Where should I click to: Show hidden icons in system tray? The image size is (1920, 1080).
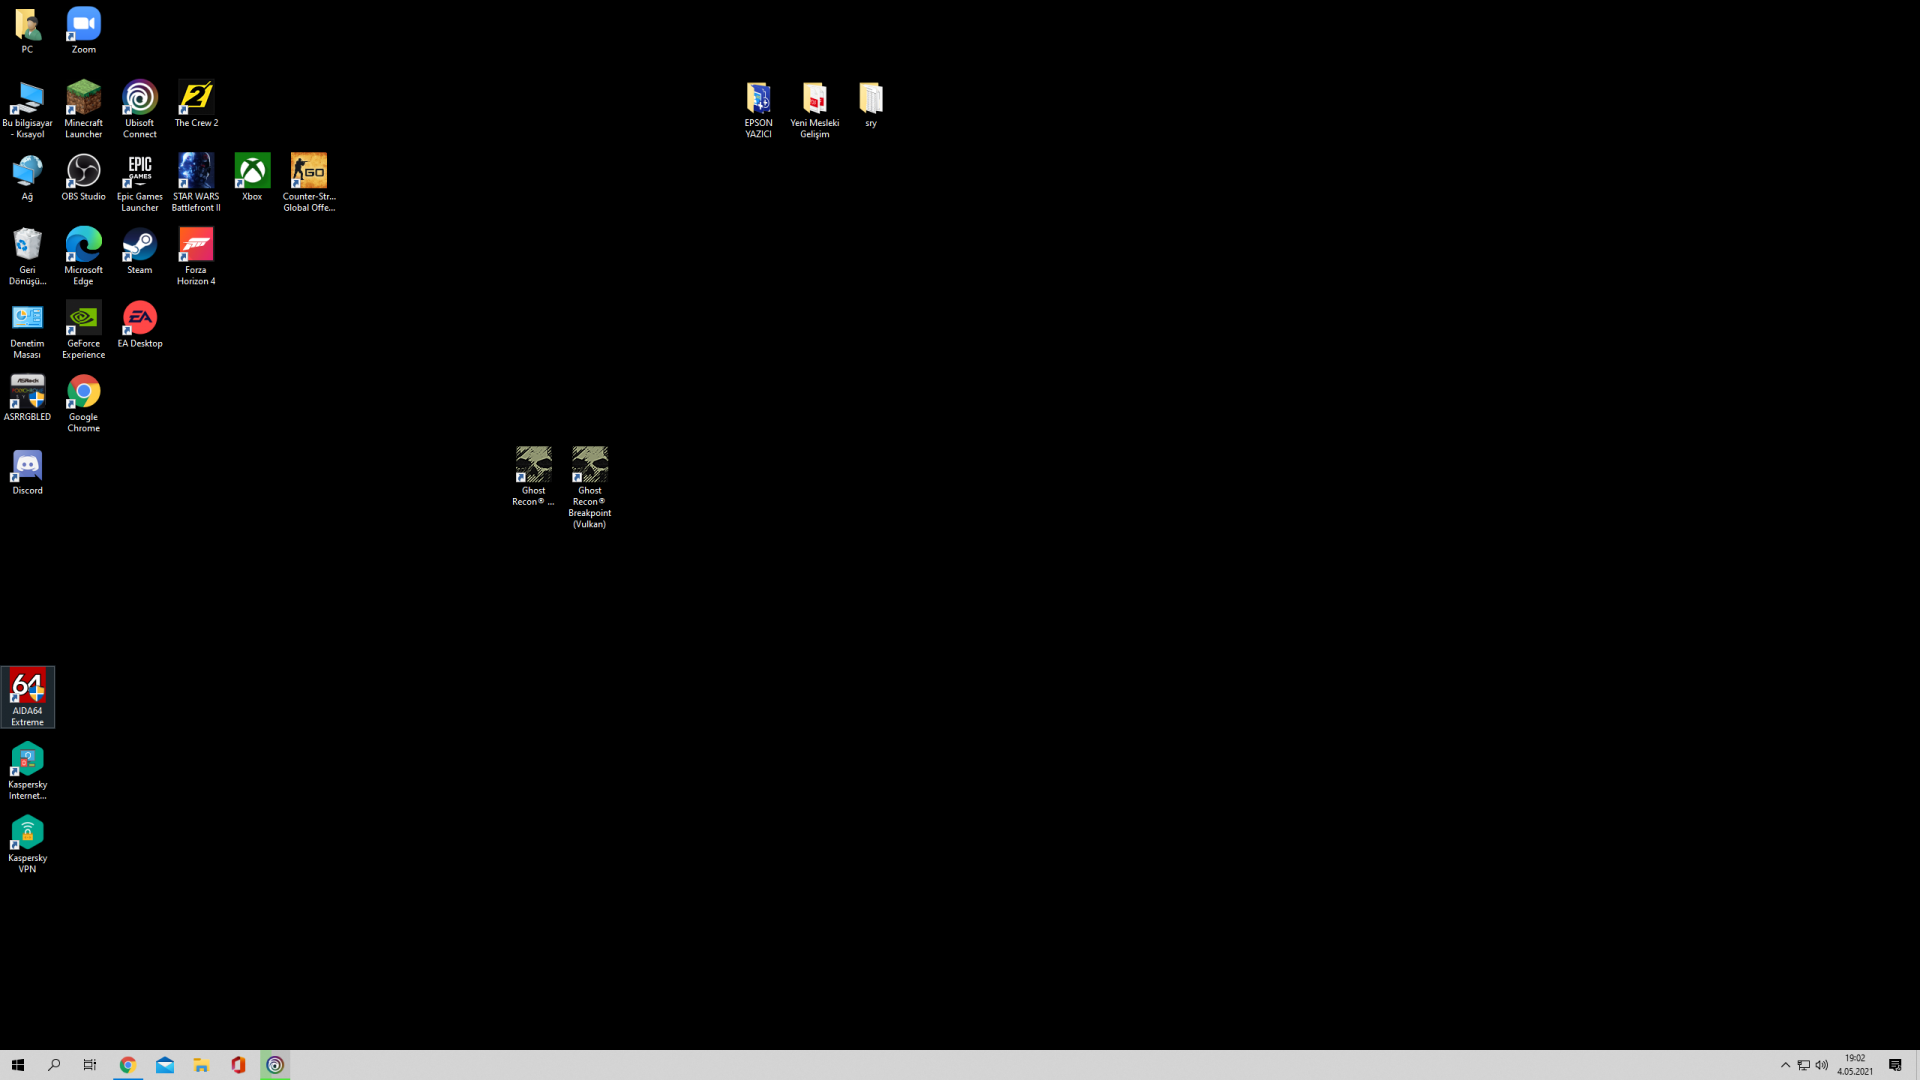(x=1785, y=1065)
